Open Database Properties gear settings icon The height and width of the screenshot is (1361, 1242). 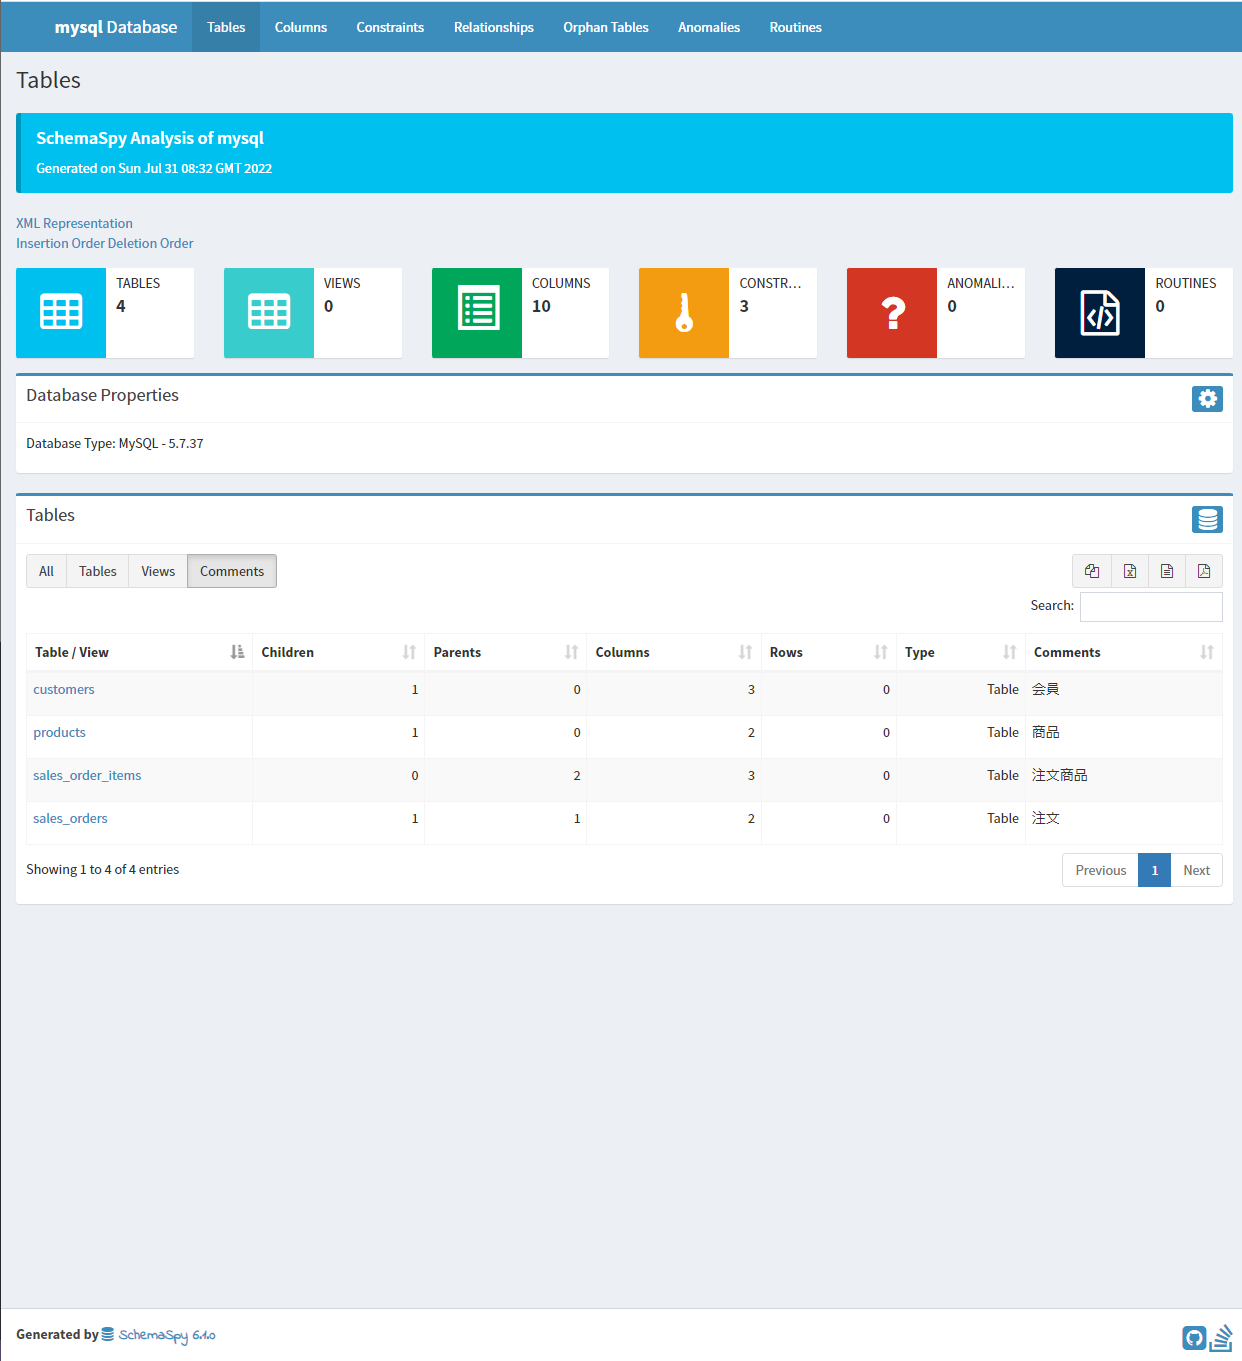[1207, 399]
